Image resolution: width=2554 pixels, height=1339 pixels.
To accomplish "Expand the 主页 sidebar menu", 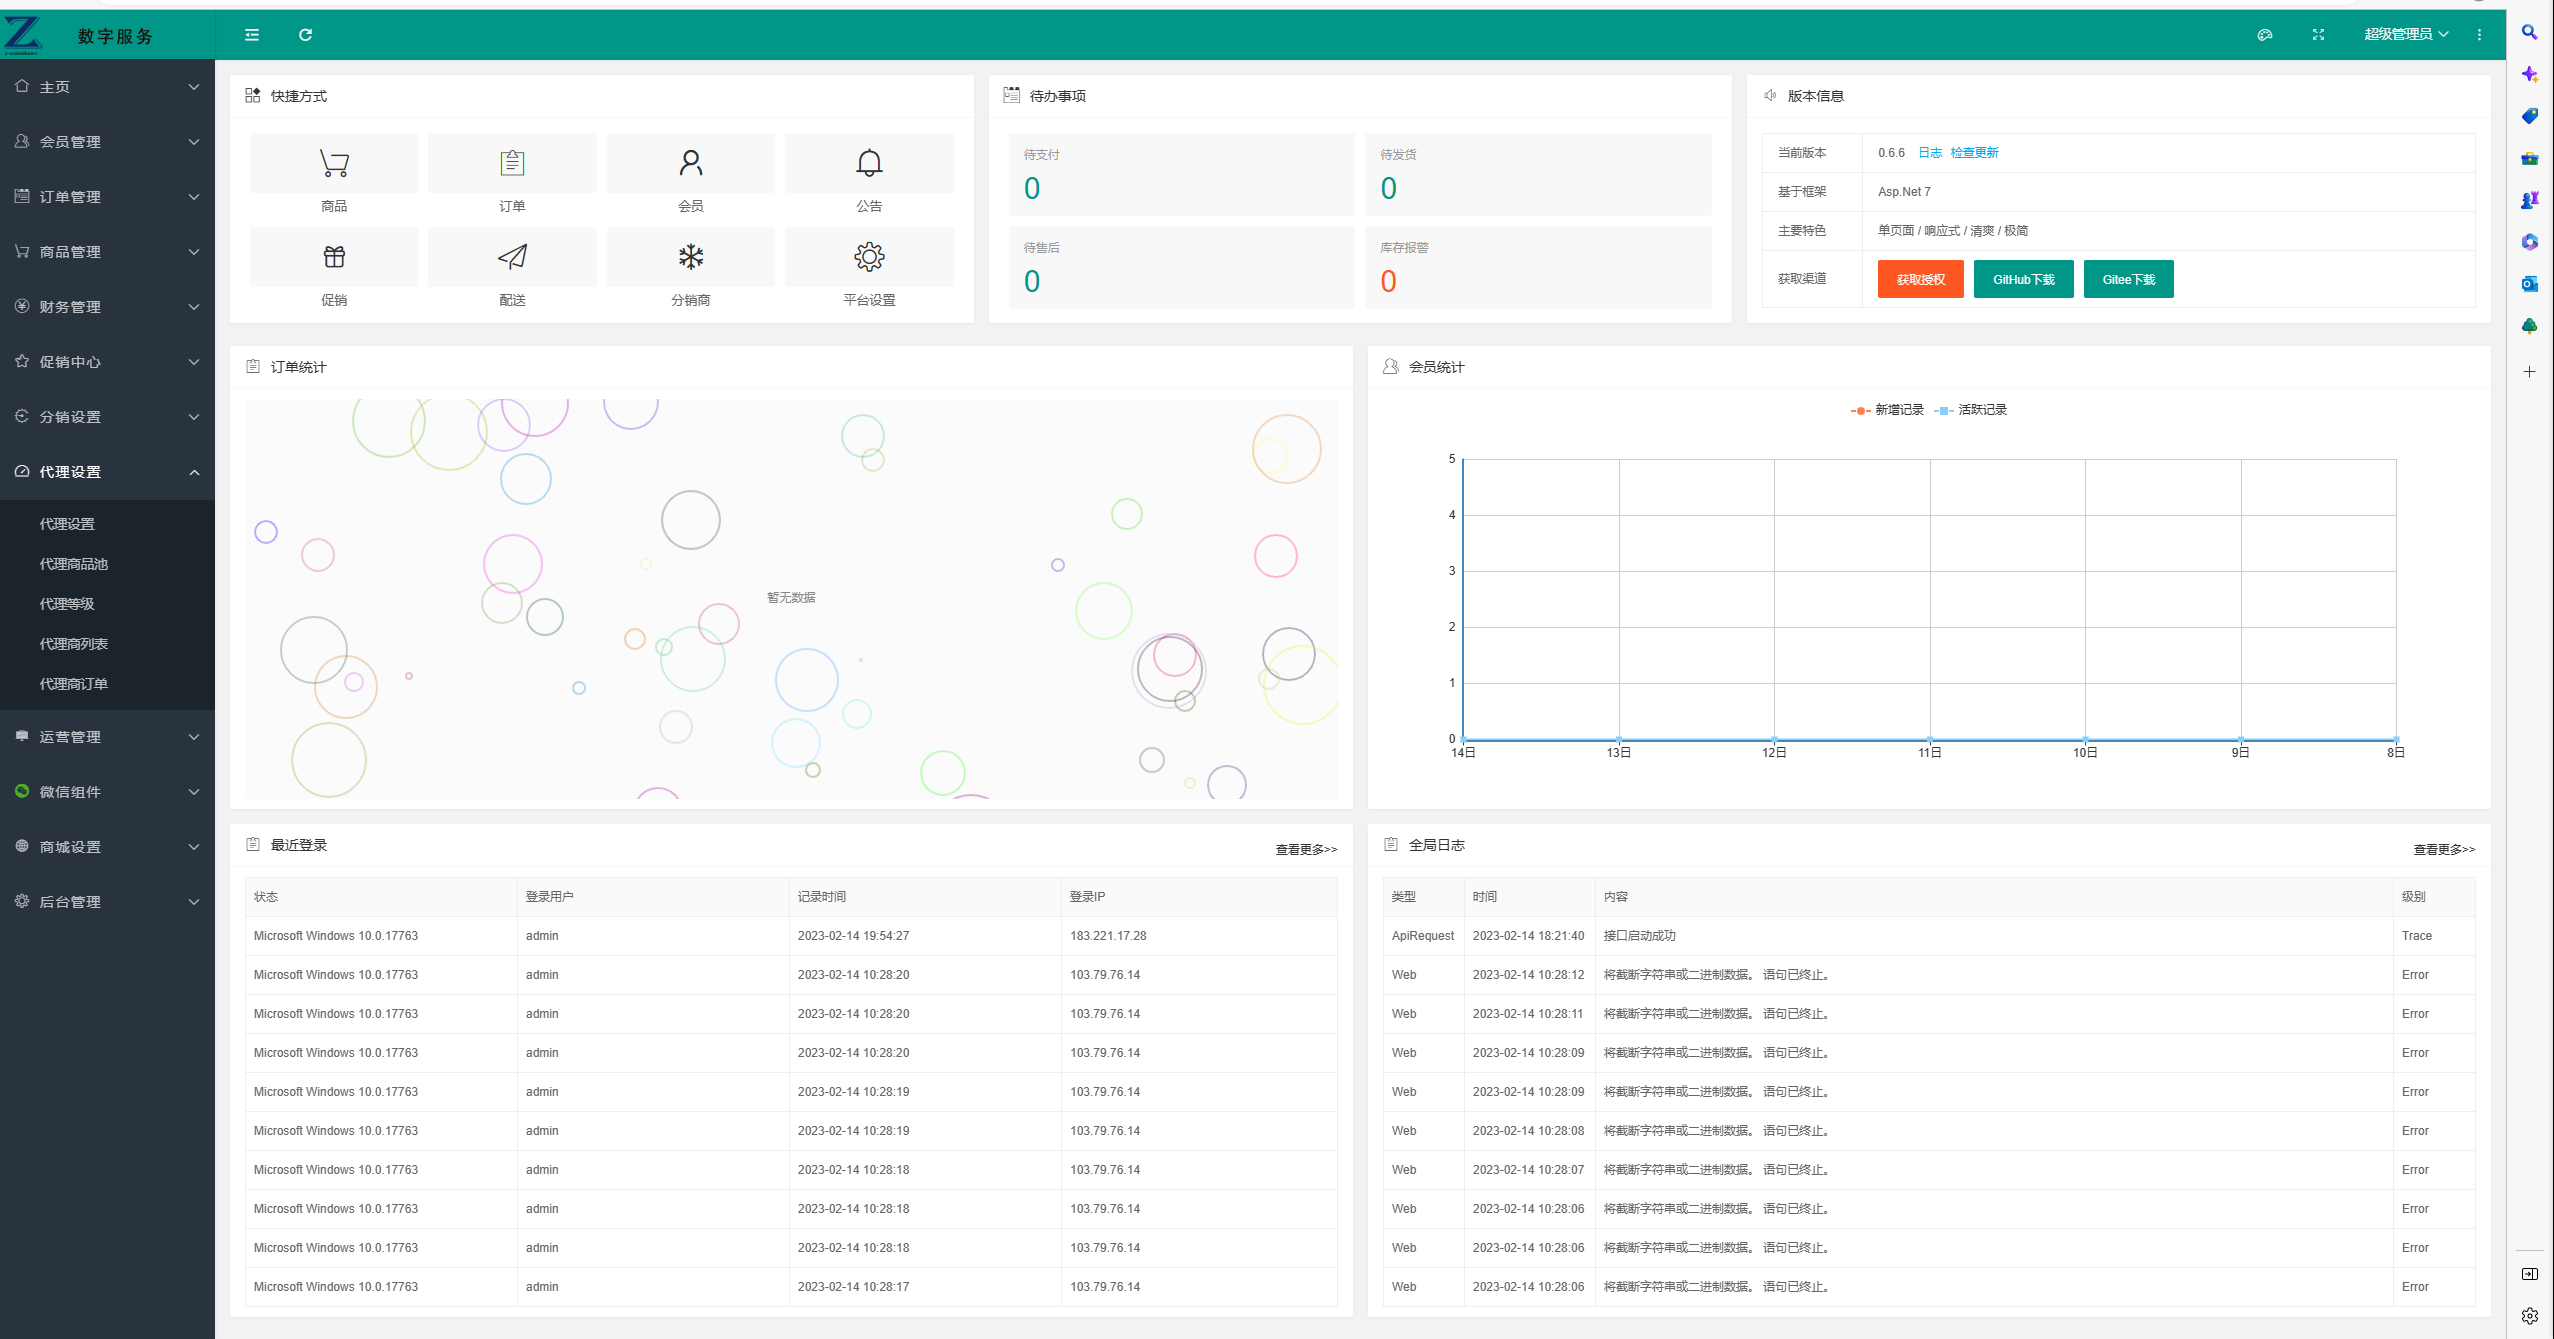I will coord(107,87).
